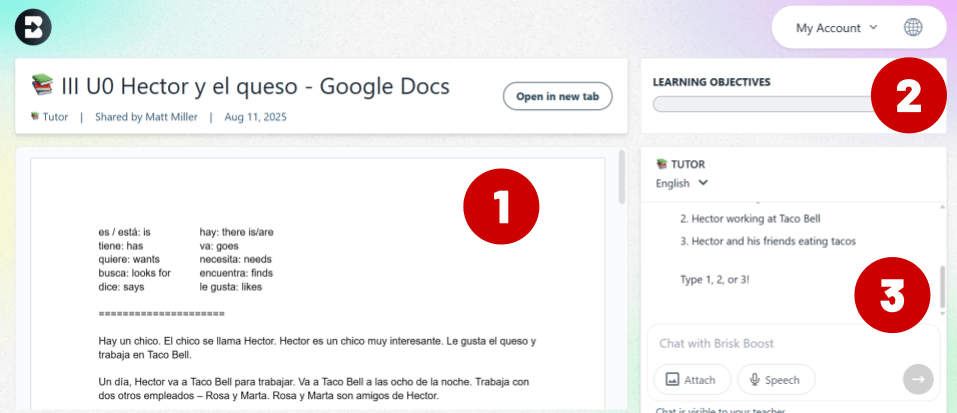Click the Tutor label under the title
The width and height of the screenshot is (957, 413).
50,117
